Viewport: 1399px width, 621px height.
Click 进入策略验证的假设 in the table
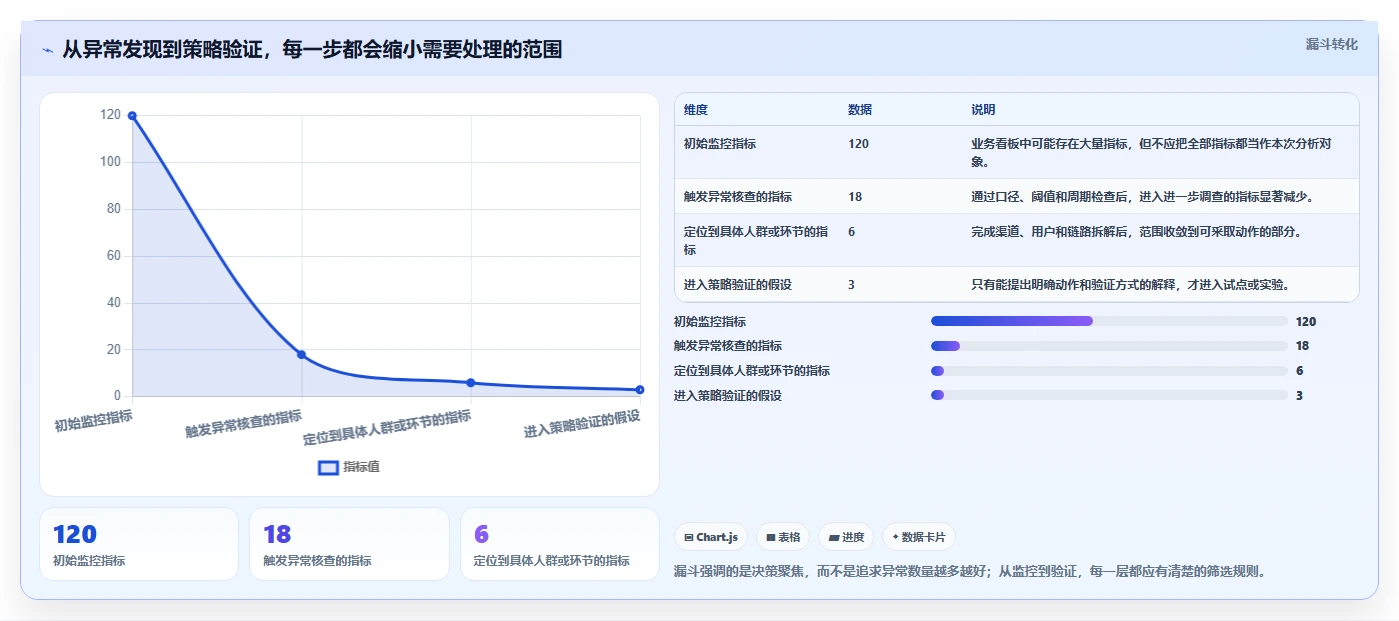[x=738, y=285]
